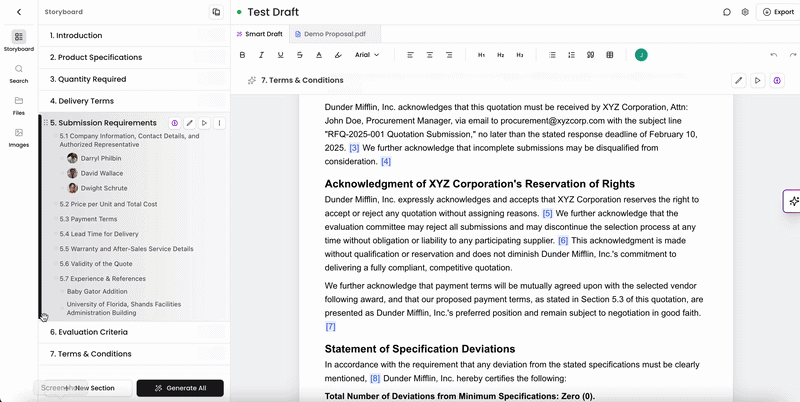Select the Smart Draft tab
Screen dimensions: 800x402
(x=259, y=34)
